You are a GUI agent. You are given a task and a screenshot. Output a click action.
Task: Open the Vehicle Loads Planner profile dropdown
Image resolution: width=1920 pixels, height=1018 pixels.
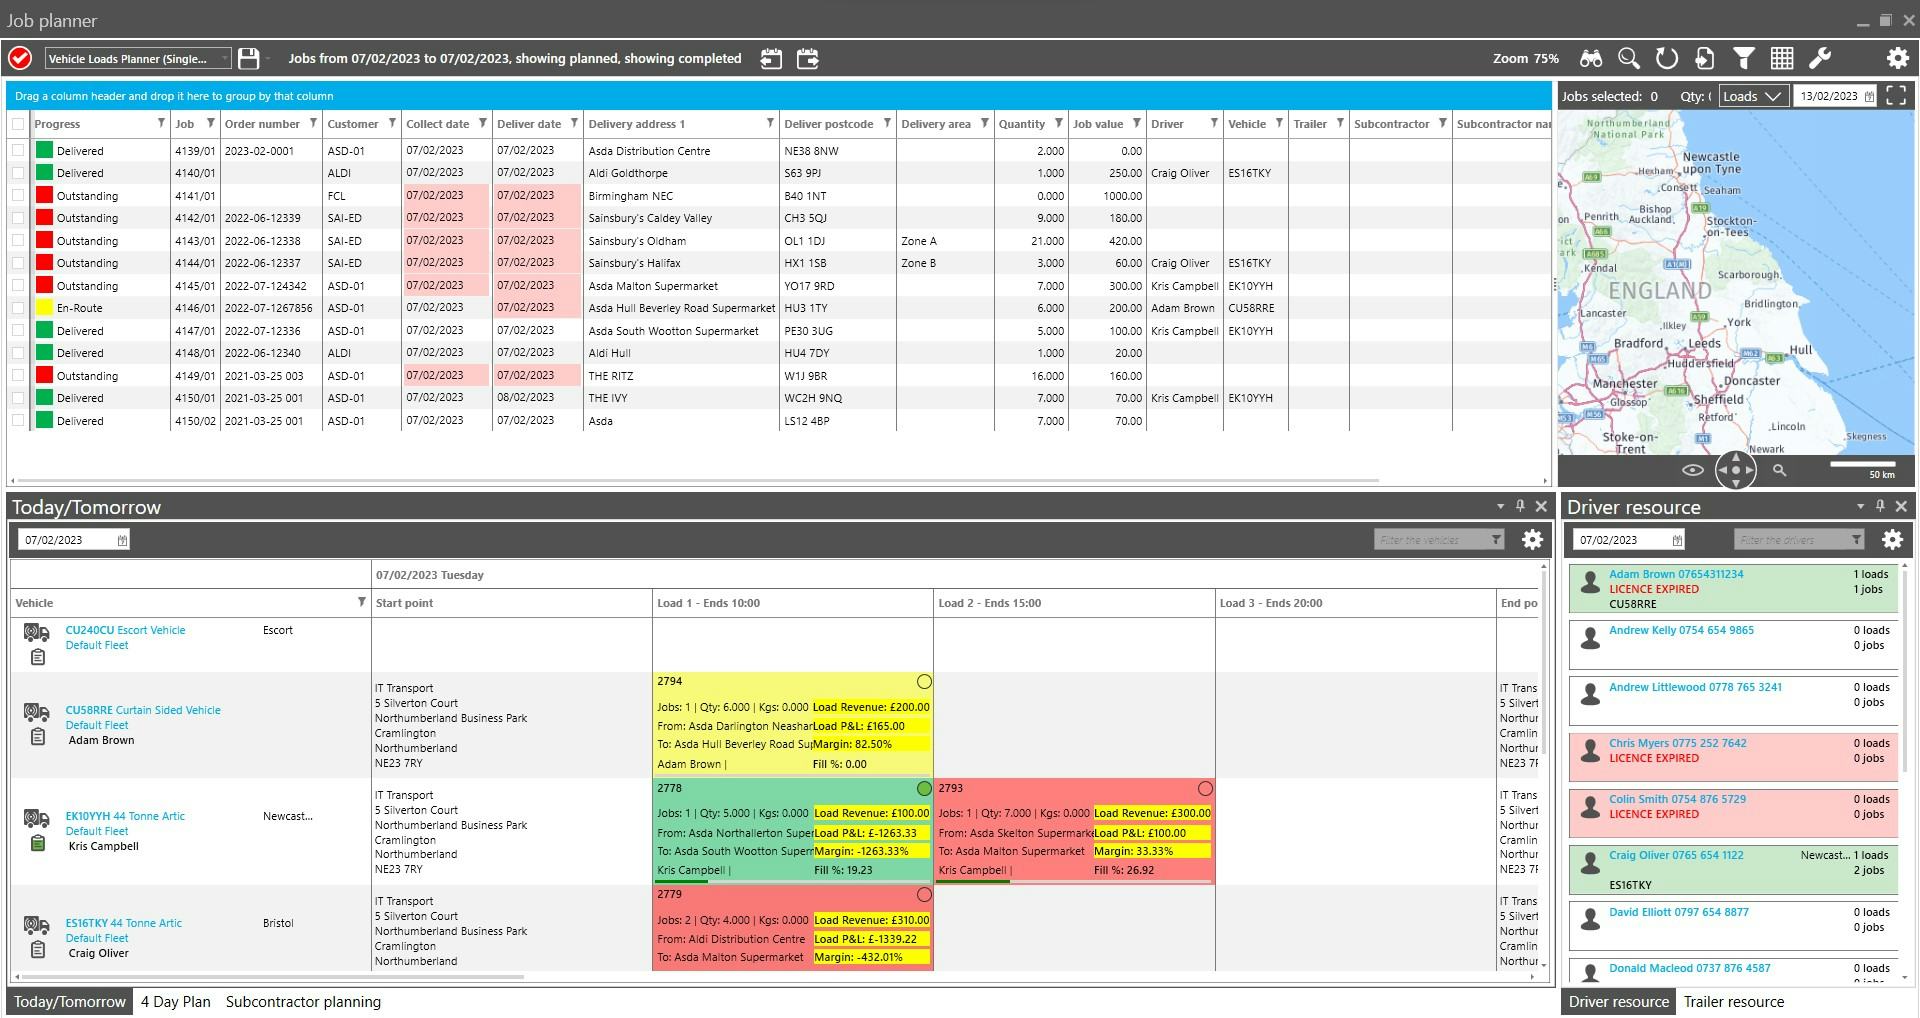[x=225, y=58]
